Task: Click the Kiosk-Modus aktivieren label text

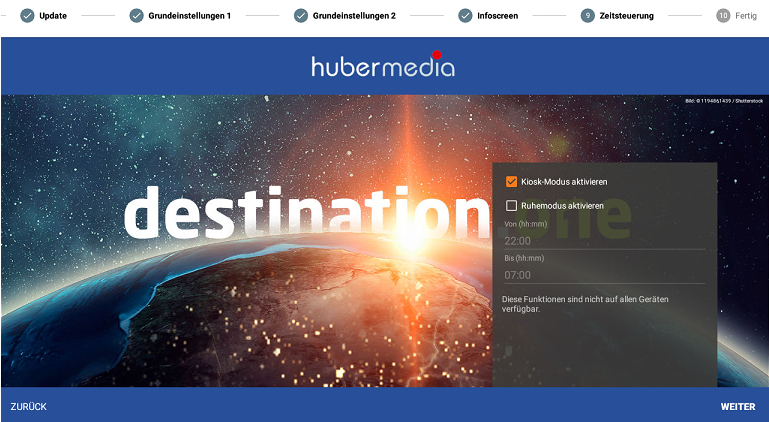Action: (x=564, y=182)
